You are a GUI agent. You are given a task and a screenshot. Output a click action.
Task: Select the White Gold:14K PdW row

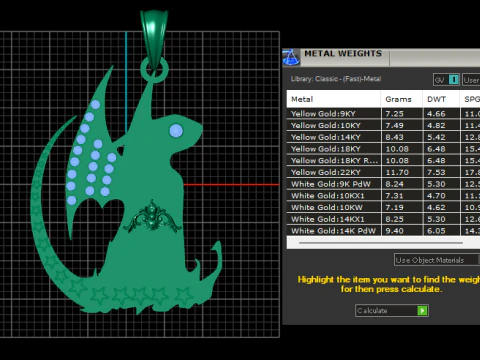(383, 231)
